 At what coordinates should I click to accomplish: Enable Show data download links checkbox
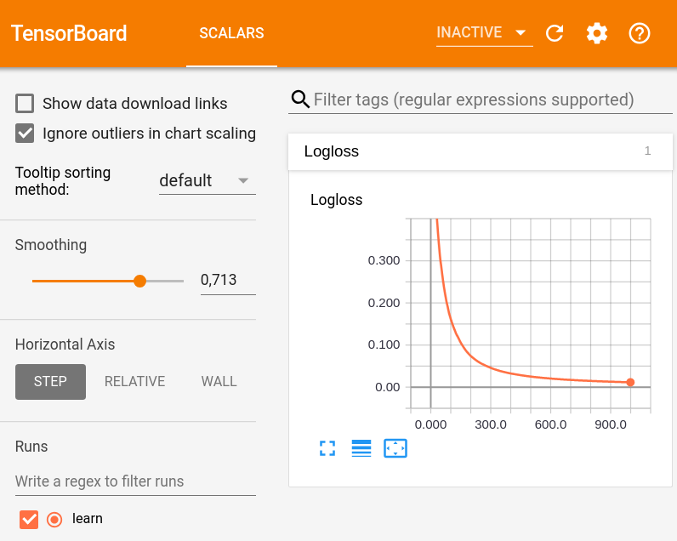(25, 103)
